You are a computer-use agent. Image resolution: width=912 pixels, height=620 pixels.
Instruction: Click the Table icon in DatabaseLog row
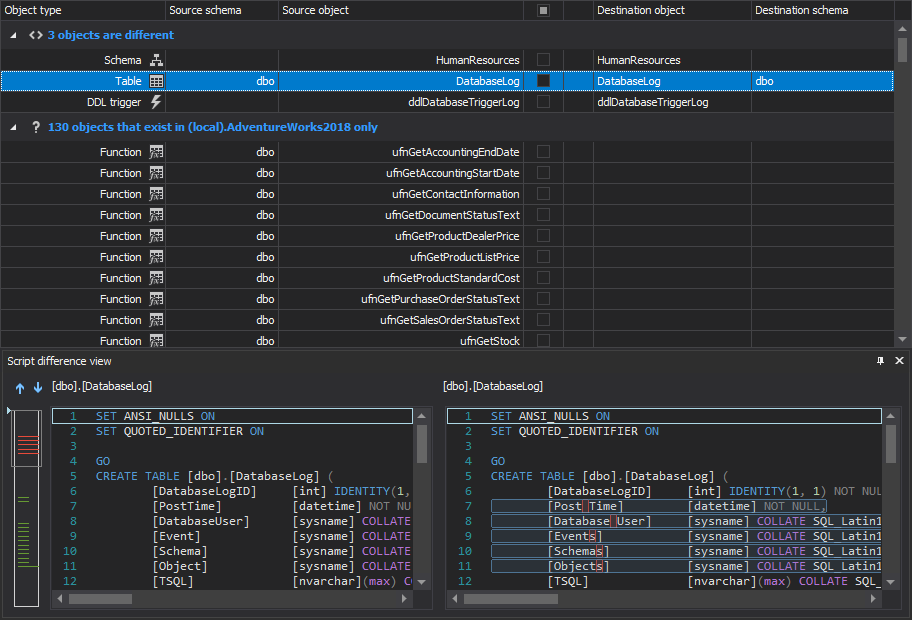pos(156,81)
